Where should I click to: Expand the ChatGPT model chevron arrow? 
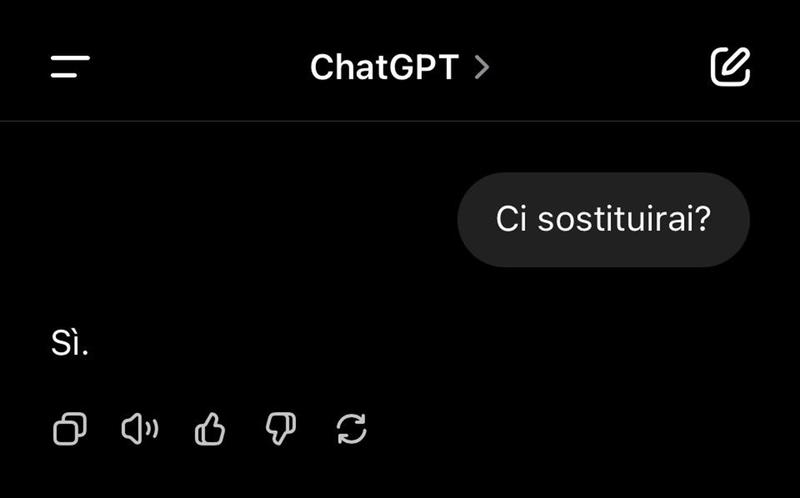point(482,67)
